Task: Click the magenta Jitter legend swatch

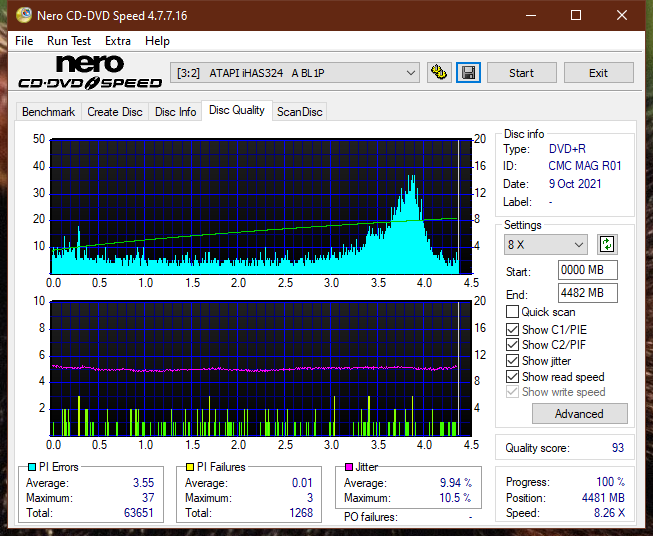Action: tap(349, 467)
